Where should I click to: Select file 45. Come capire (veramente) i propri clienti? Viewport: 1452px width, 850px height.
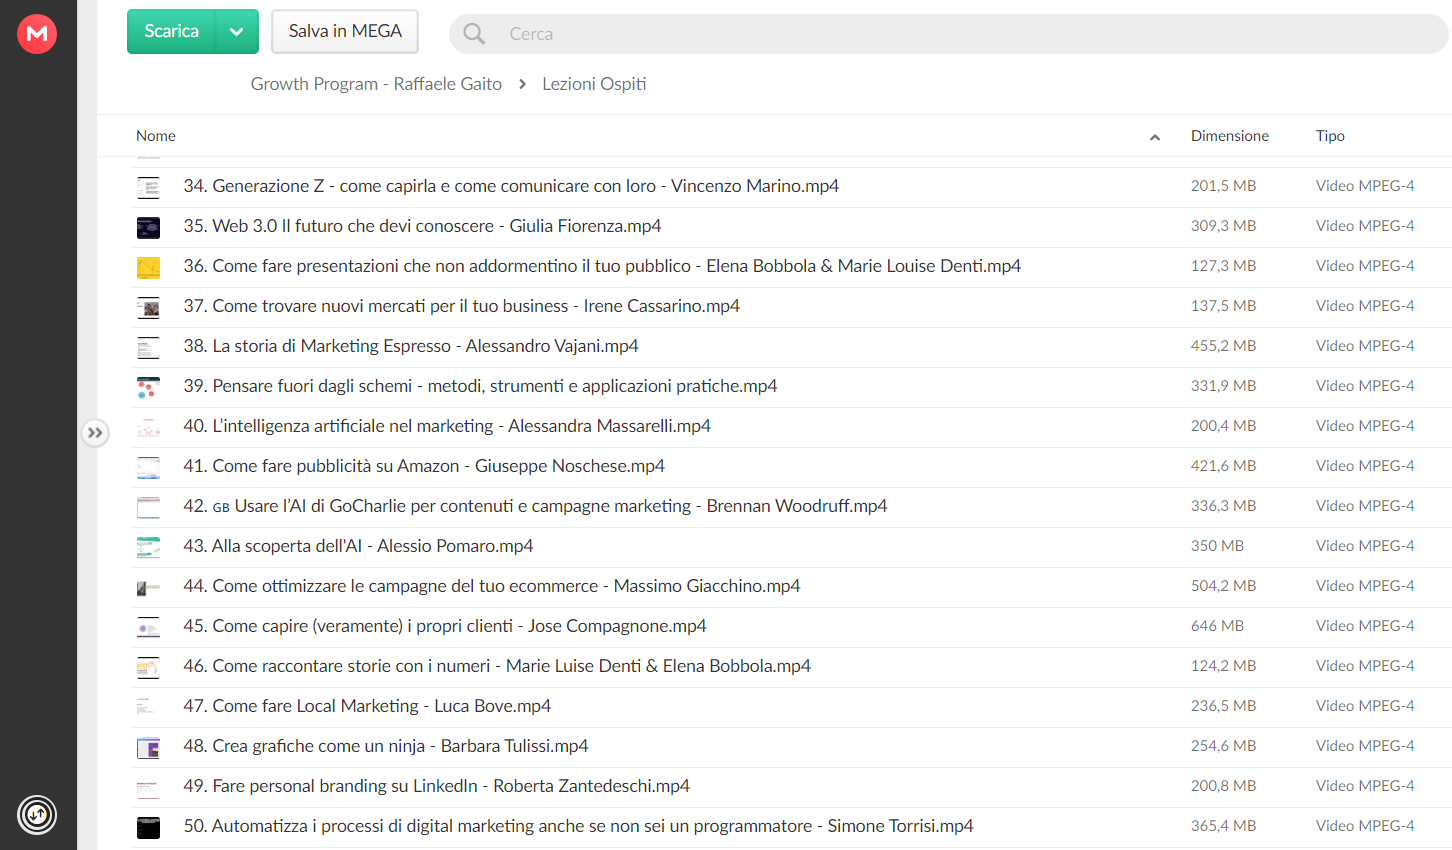pyautogui.click(x=790, y=627)
